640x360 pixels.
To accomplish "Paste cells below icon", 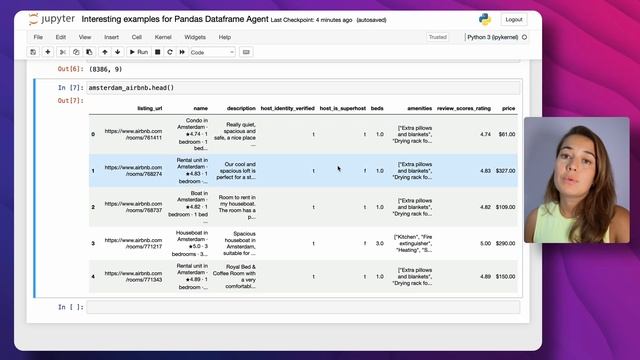I will pos(89,52).
